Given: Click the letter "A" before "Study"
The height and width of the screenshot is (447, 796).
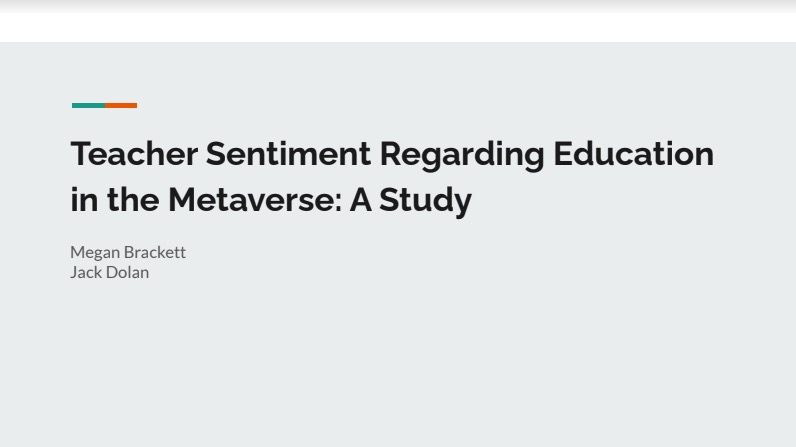Looking at the screenshot, I should 360,200.
